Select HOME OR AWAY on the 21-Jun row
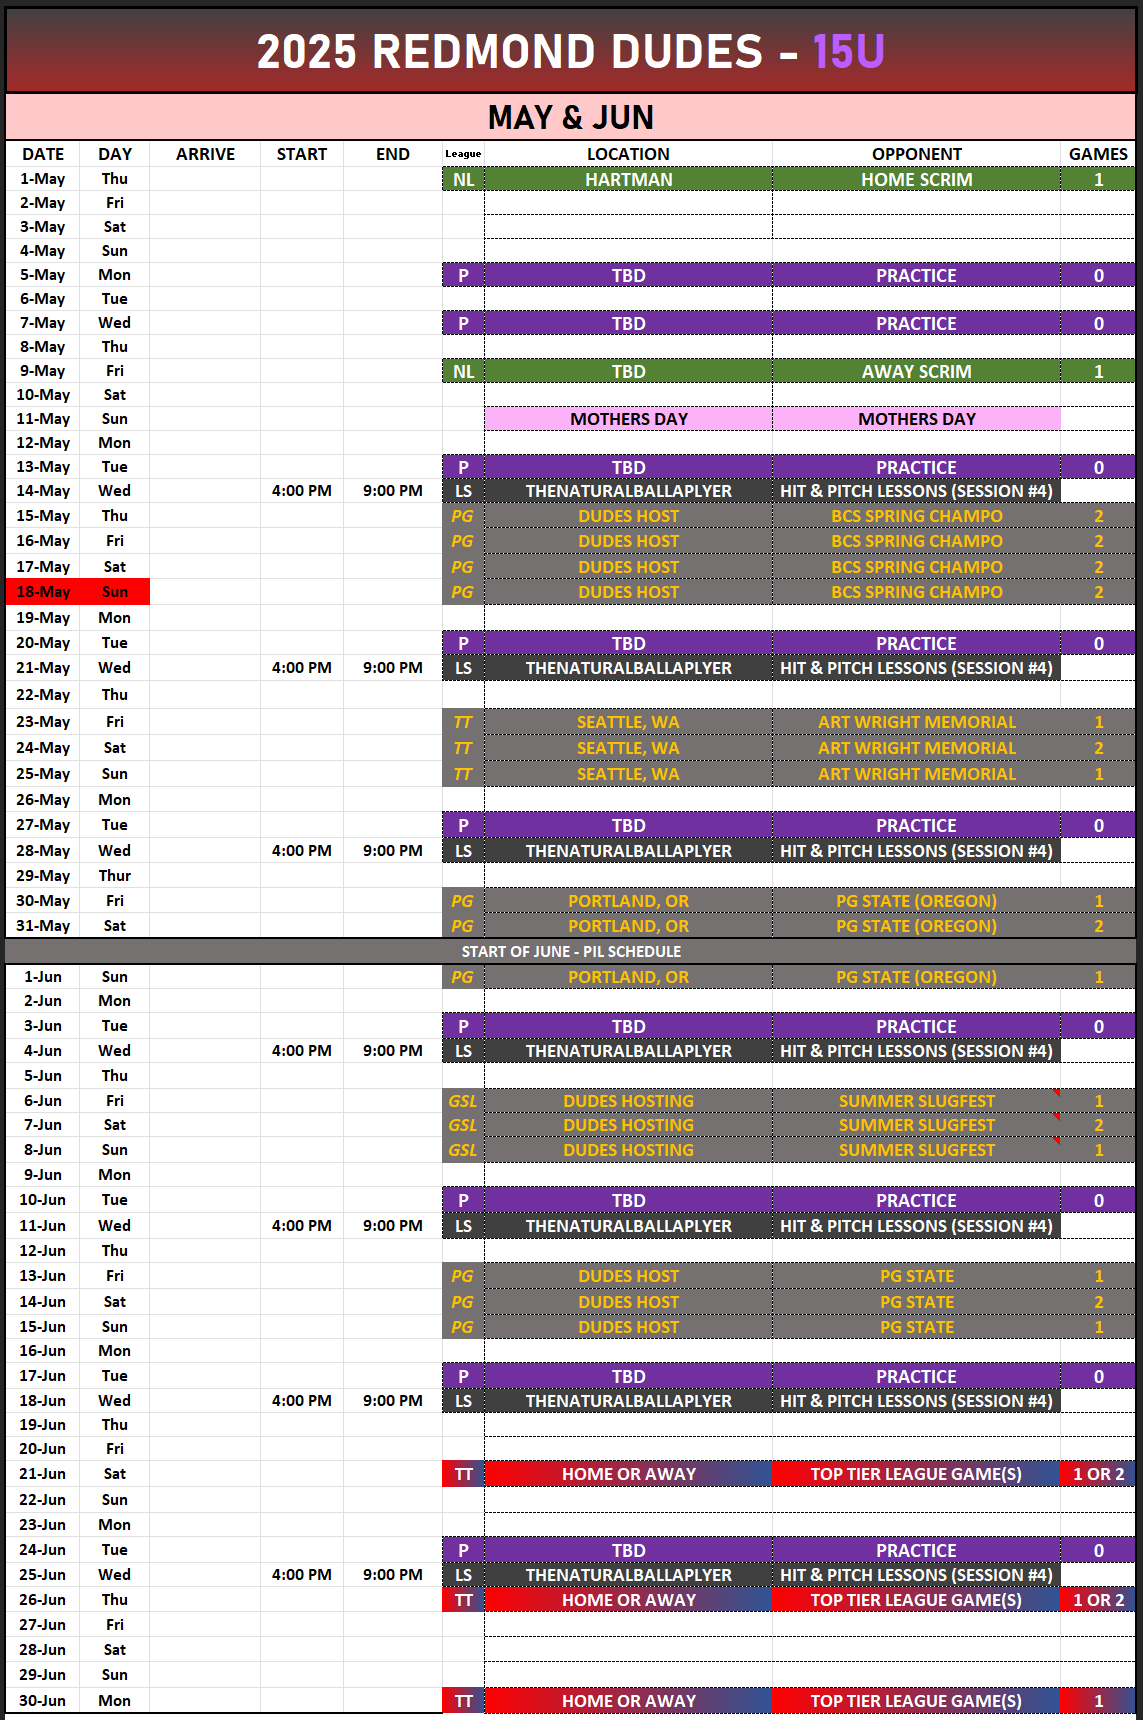The width and height of the screenshot is (1143, 1720). [628, 1474]
